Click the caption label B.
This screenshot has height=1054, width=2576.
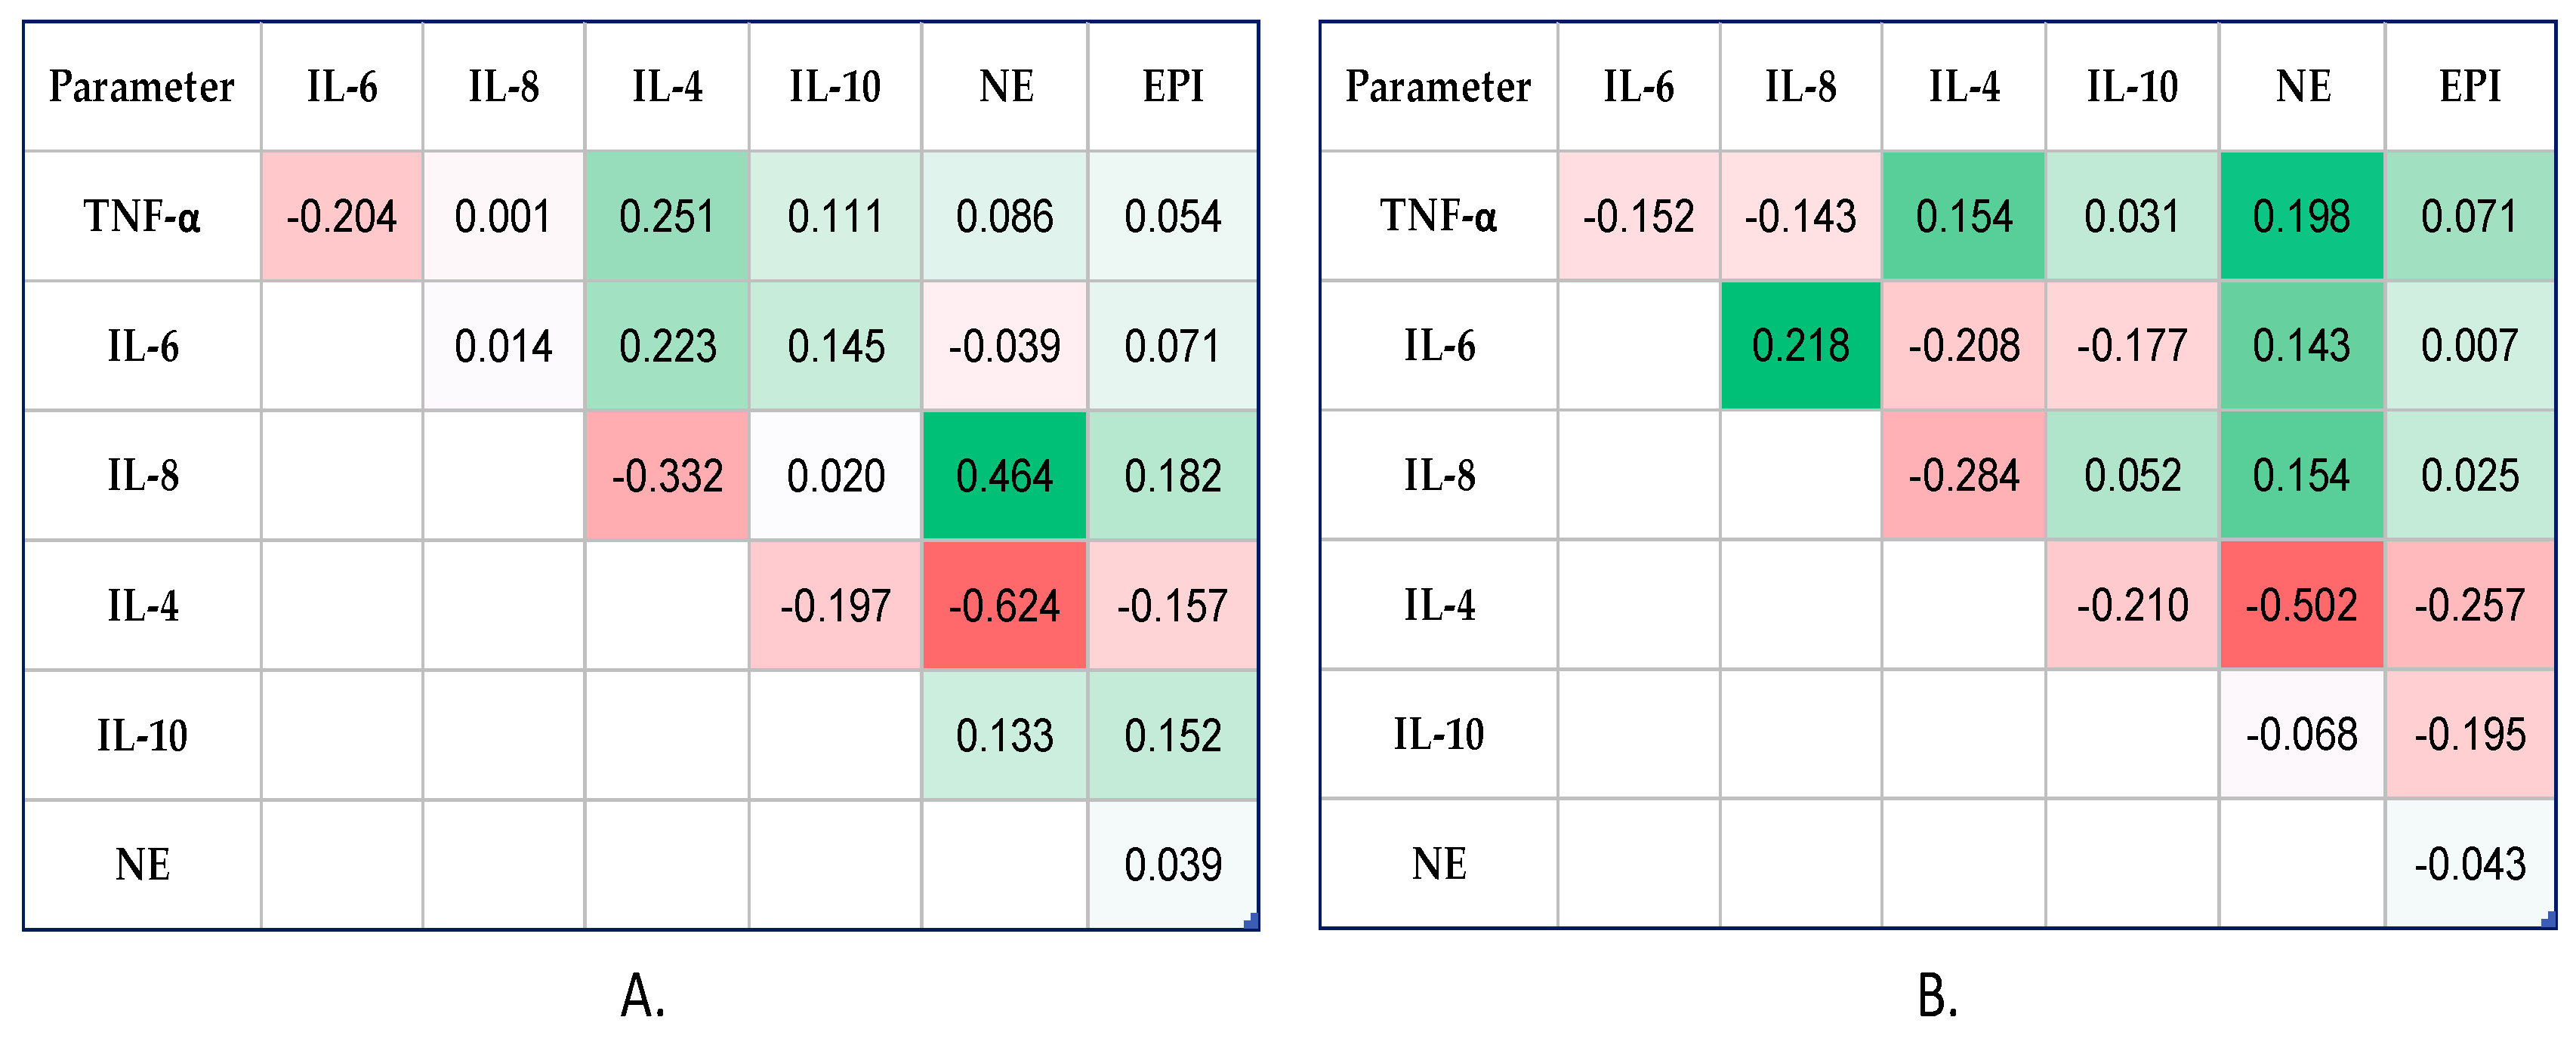1938,997
